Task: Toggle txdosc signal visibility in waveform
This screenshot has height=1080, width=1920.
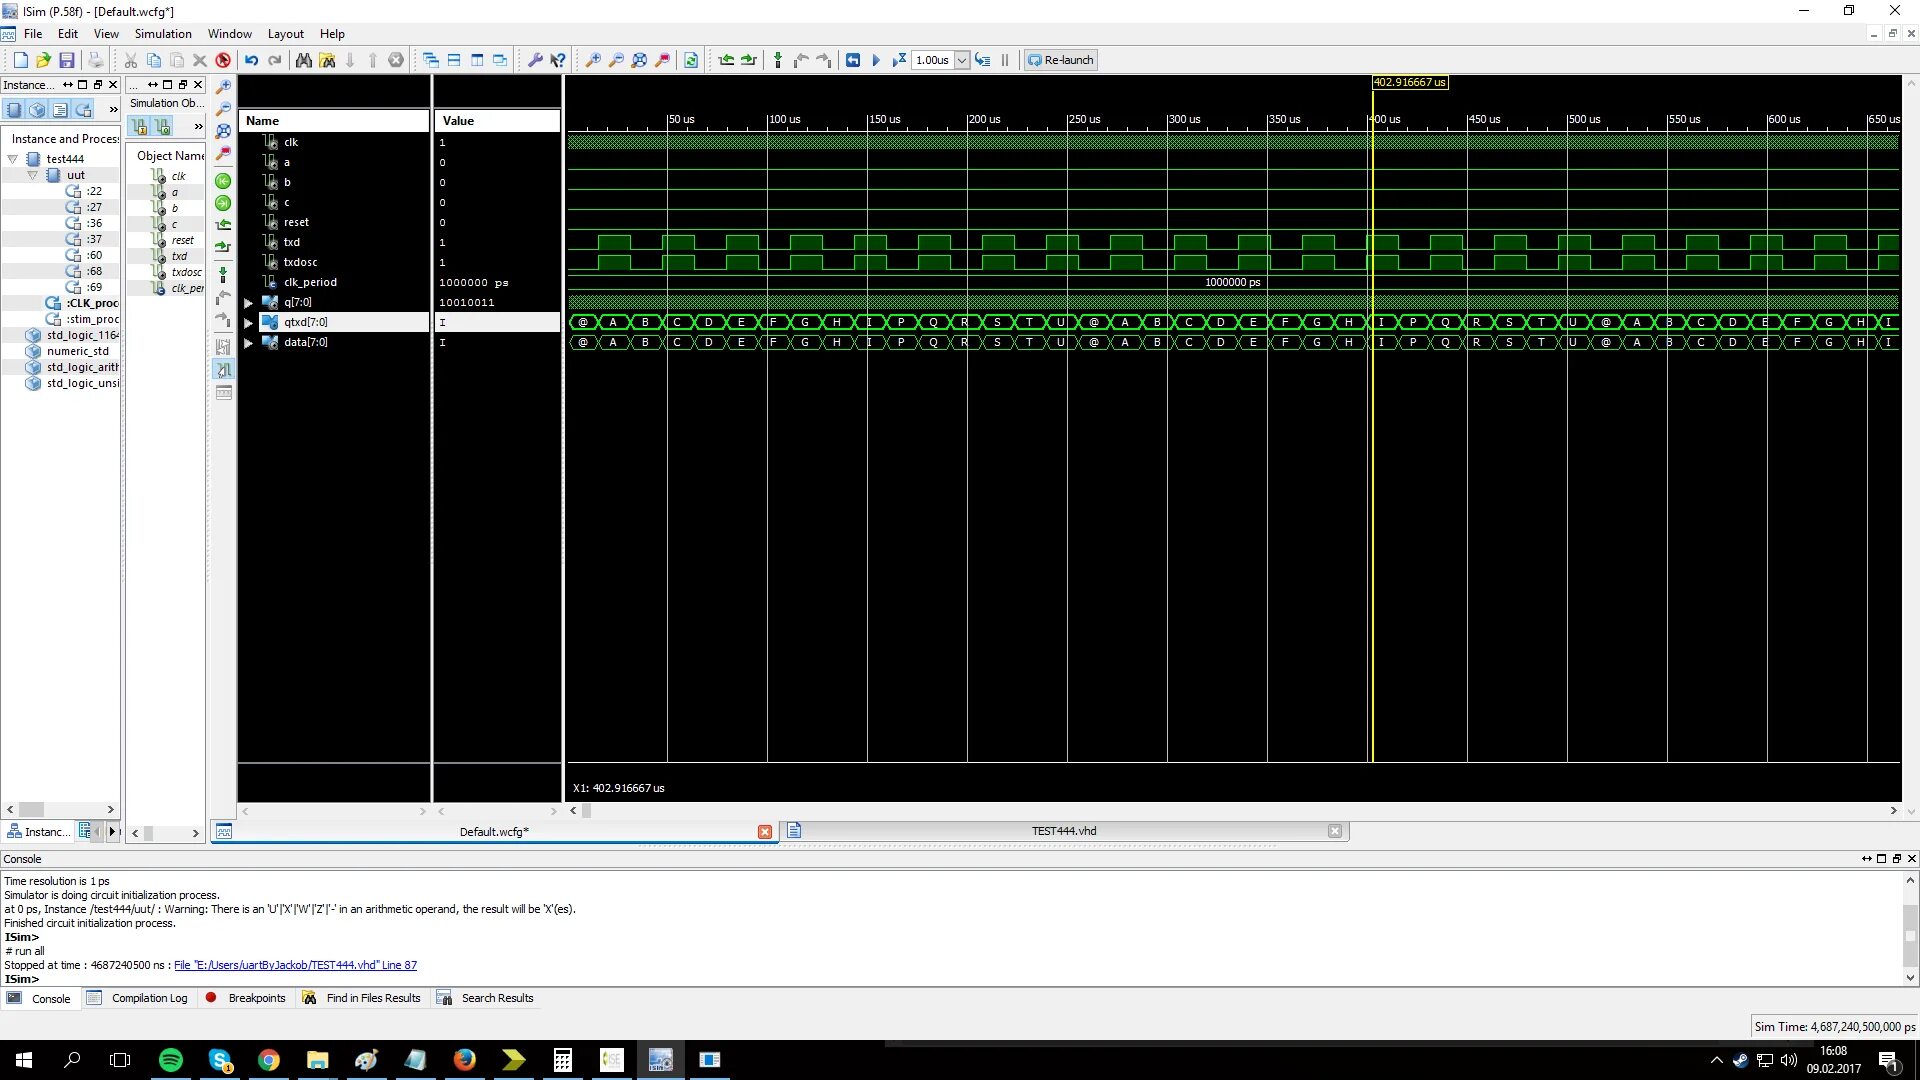Action: 298,261
